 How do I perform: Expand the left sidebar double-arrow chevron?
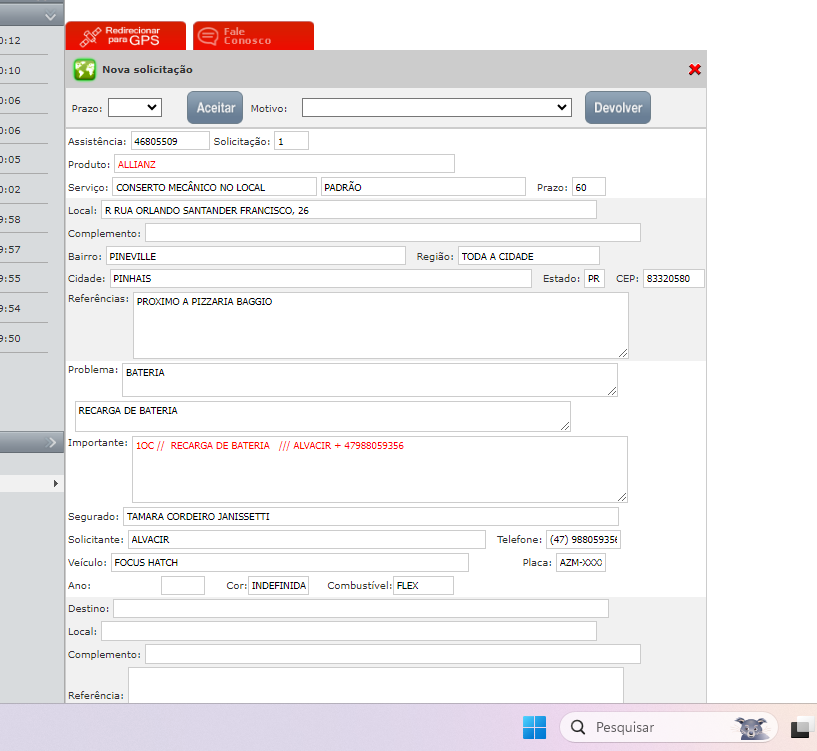tap(50, 442)
